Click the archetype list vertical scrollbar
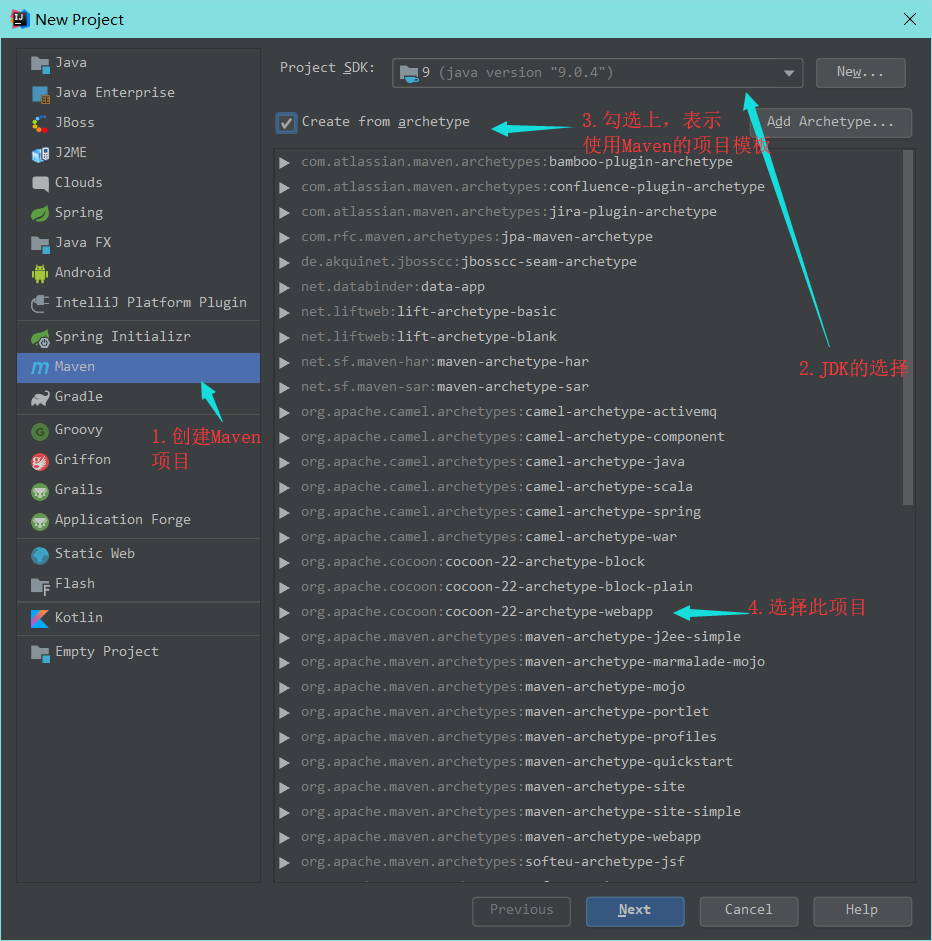This screenshot has width=932, height=941. [x=907, y=327]
